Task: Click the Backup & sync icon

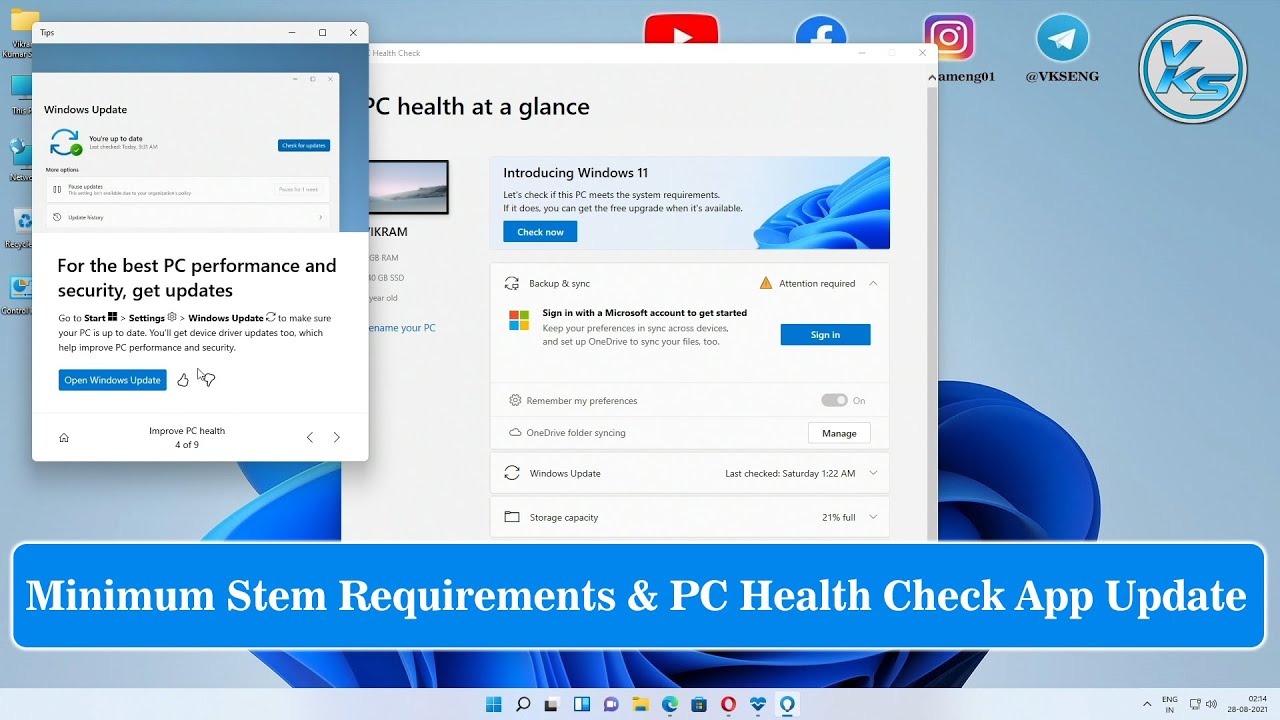Action: coord(512,283)
